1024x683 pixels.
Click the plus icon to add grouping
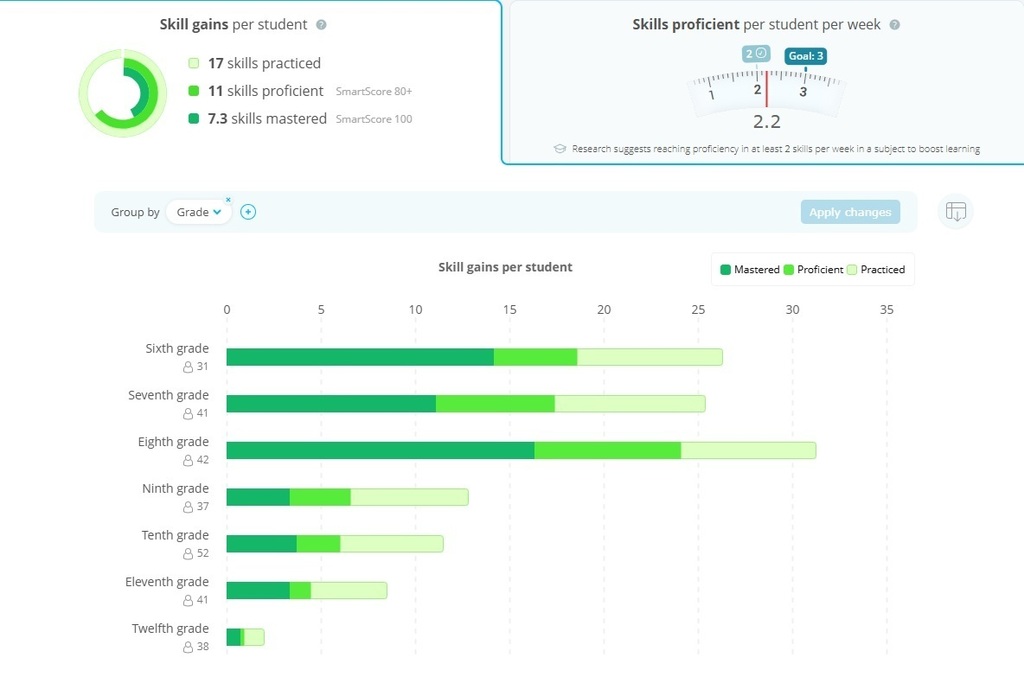pyautogui.click(x=248, y=212)
